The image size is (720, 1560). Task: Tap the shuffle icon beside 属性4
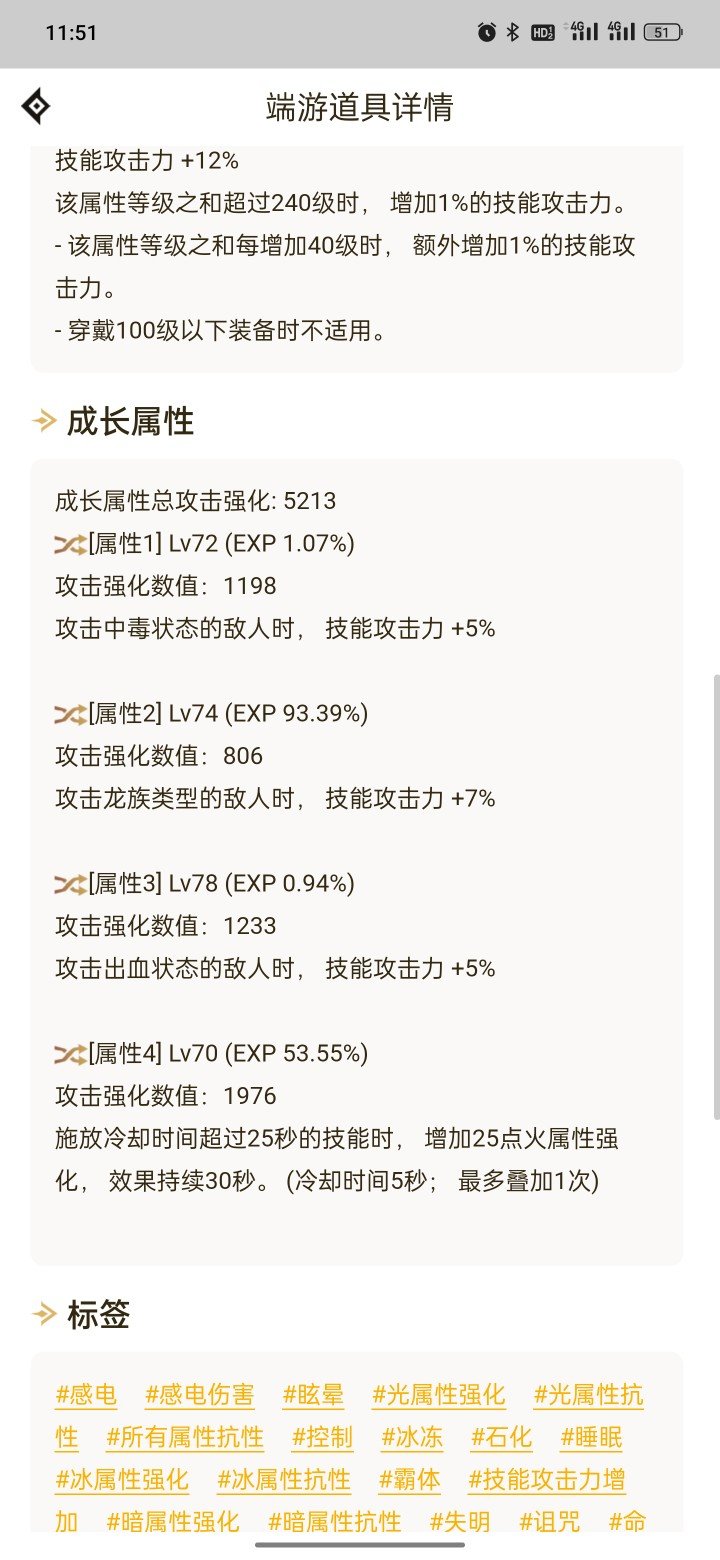pyautogui.click(x=70, y=1053)
